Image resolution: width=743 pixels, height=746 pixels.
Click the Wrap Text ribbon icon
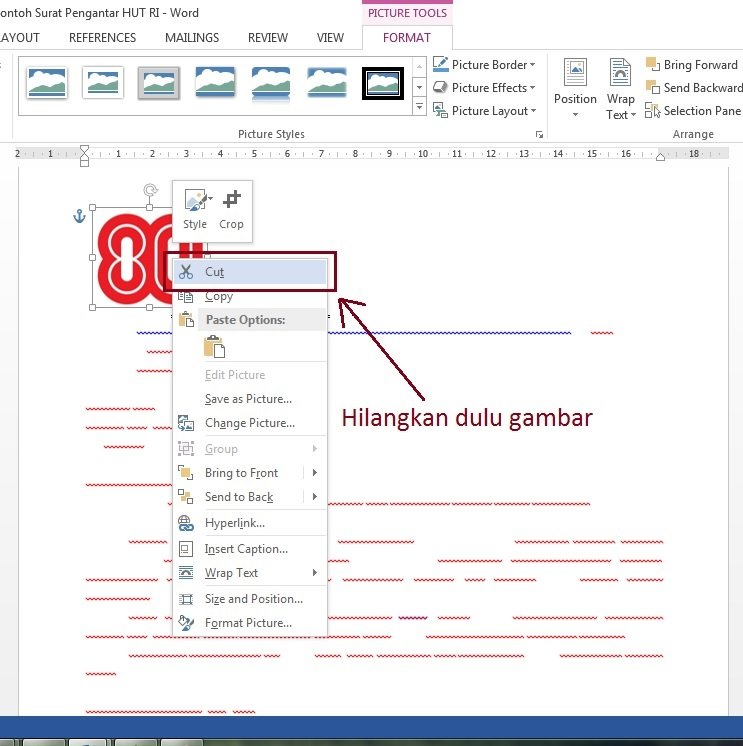(x=620, y=75)
